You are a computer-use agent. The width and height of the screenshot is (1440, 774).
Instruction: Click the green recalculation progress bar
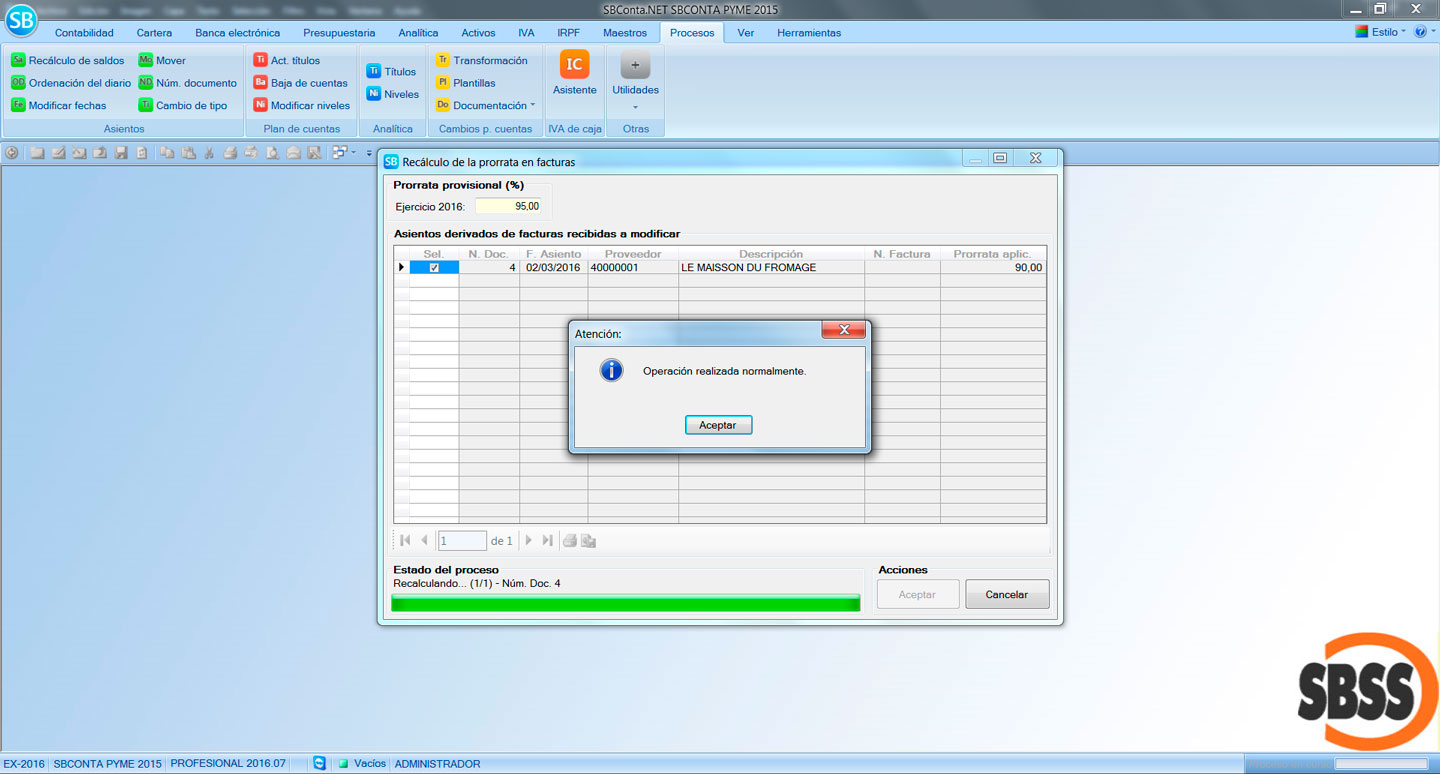tap(625, 603)
